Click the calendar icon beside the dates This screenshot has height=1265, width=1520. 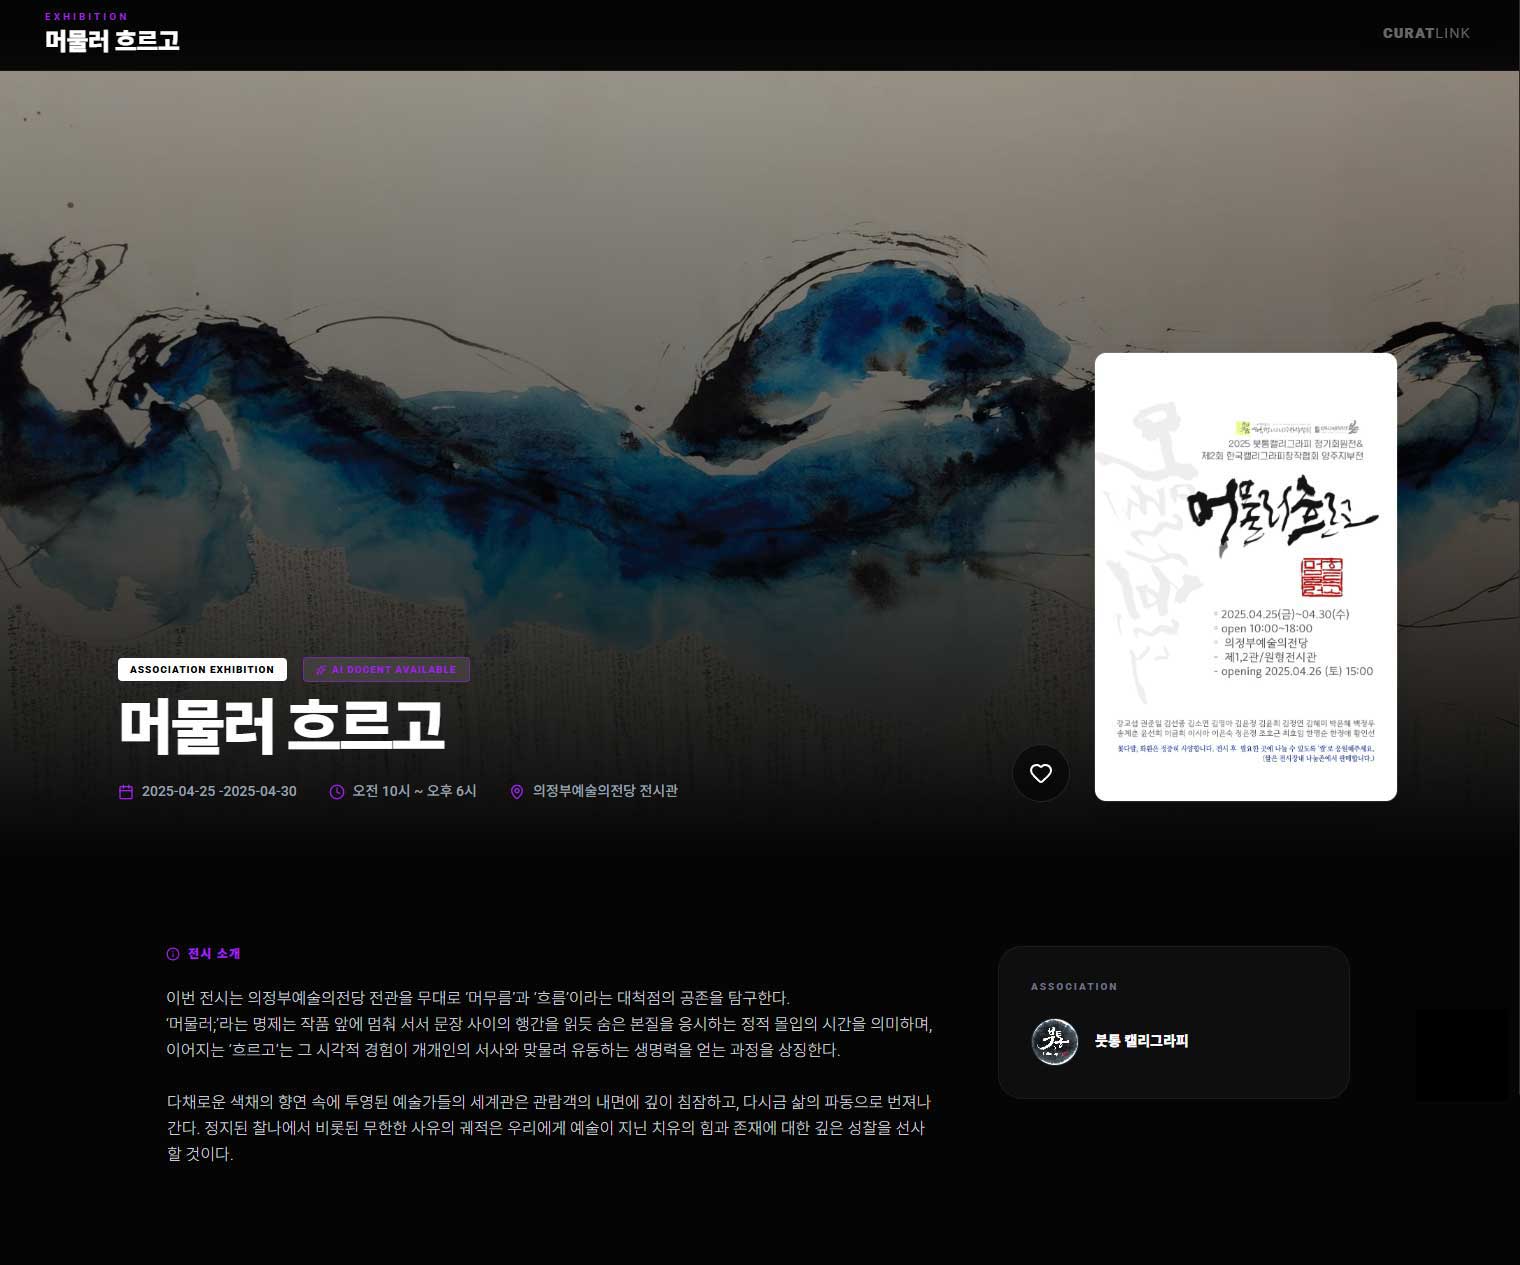126,792
